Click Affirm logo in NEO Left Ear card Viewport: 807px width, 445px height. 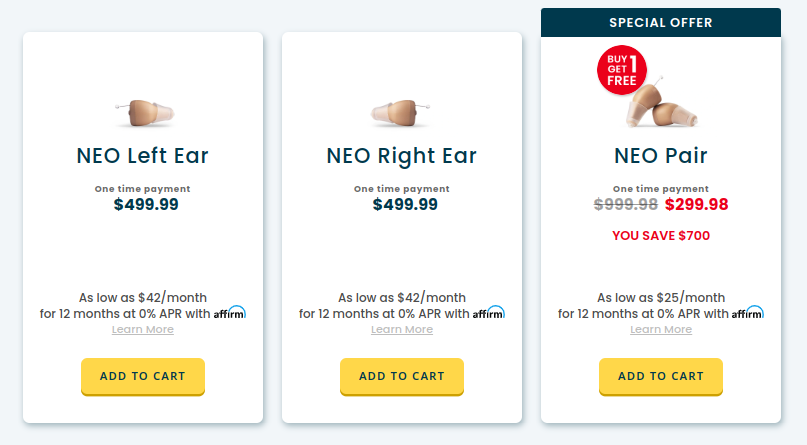pyautogui.click(x=230, y=313)
